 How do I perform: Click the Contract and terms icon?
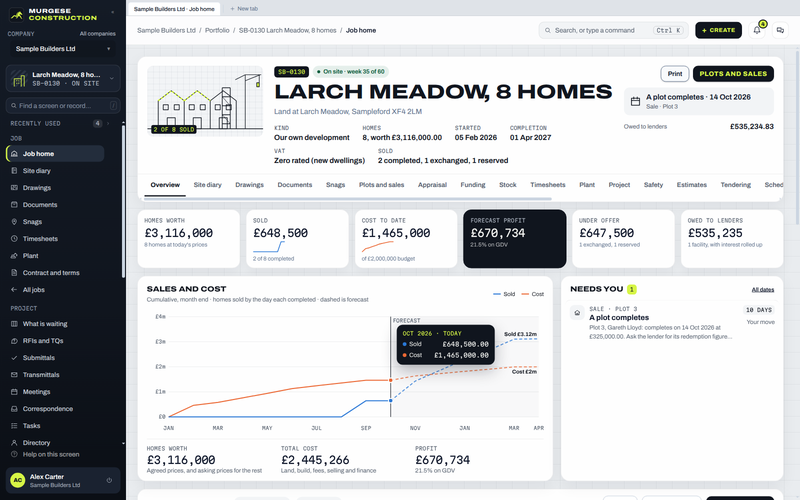tap(14, 272)
